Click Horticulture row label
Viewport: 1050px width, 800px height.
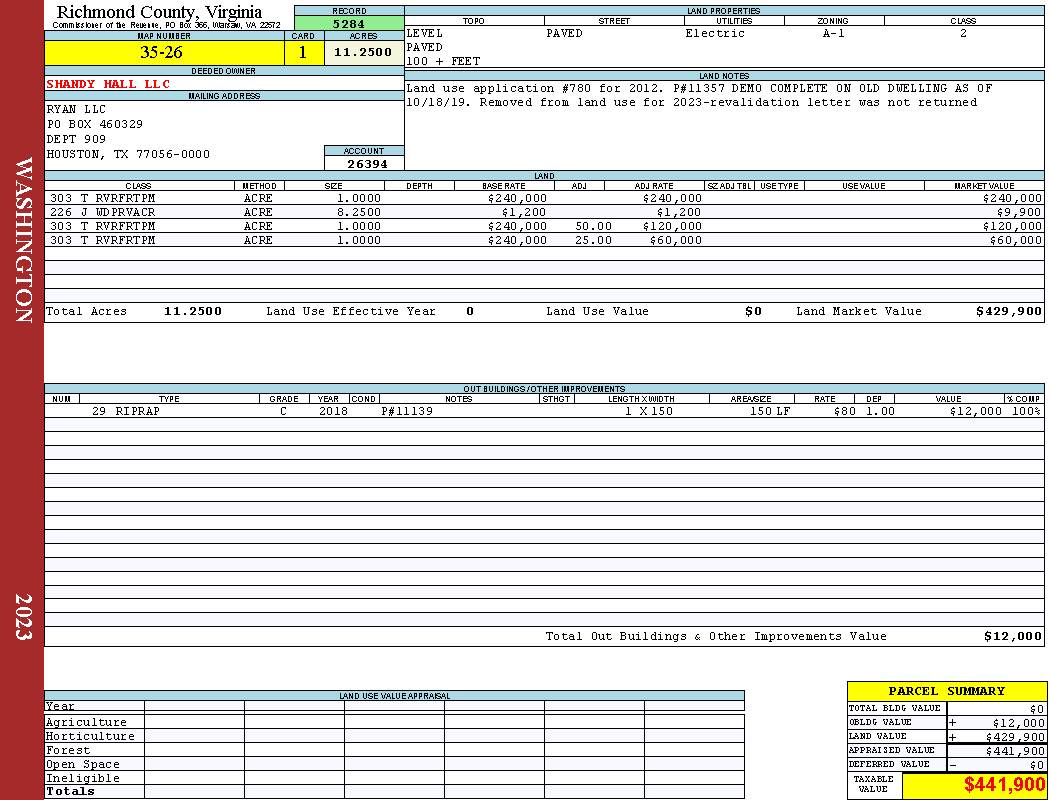[90, 736]
